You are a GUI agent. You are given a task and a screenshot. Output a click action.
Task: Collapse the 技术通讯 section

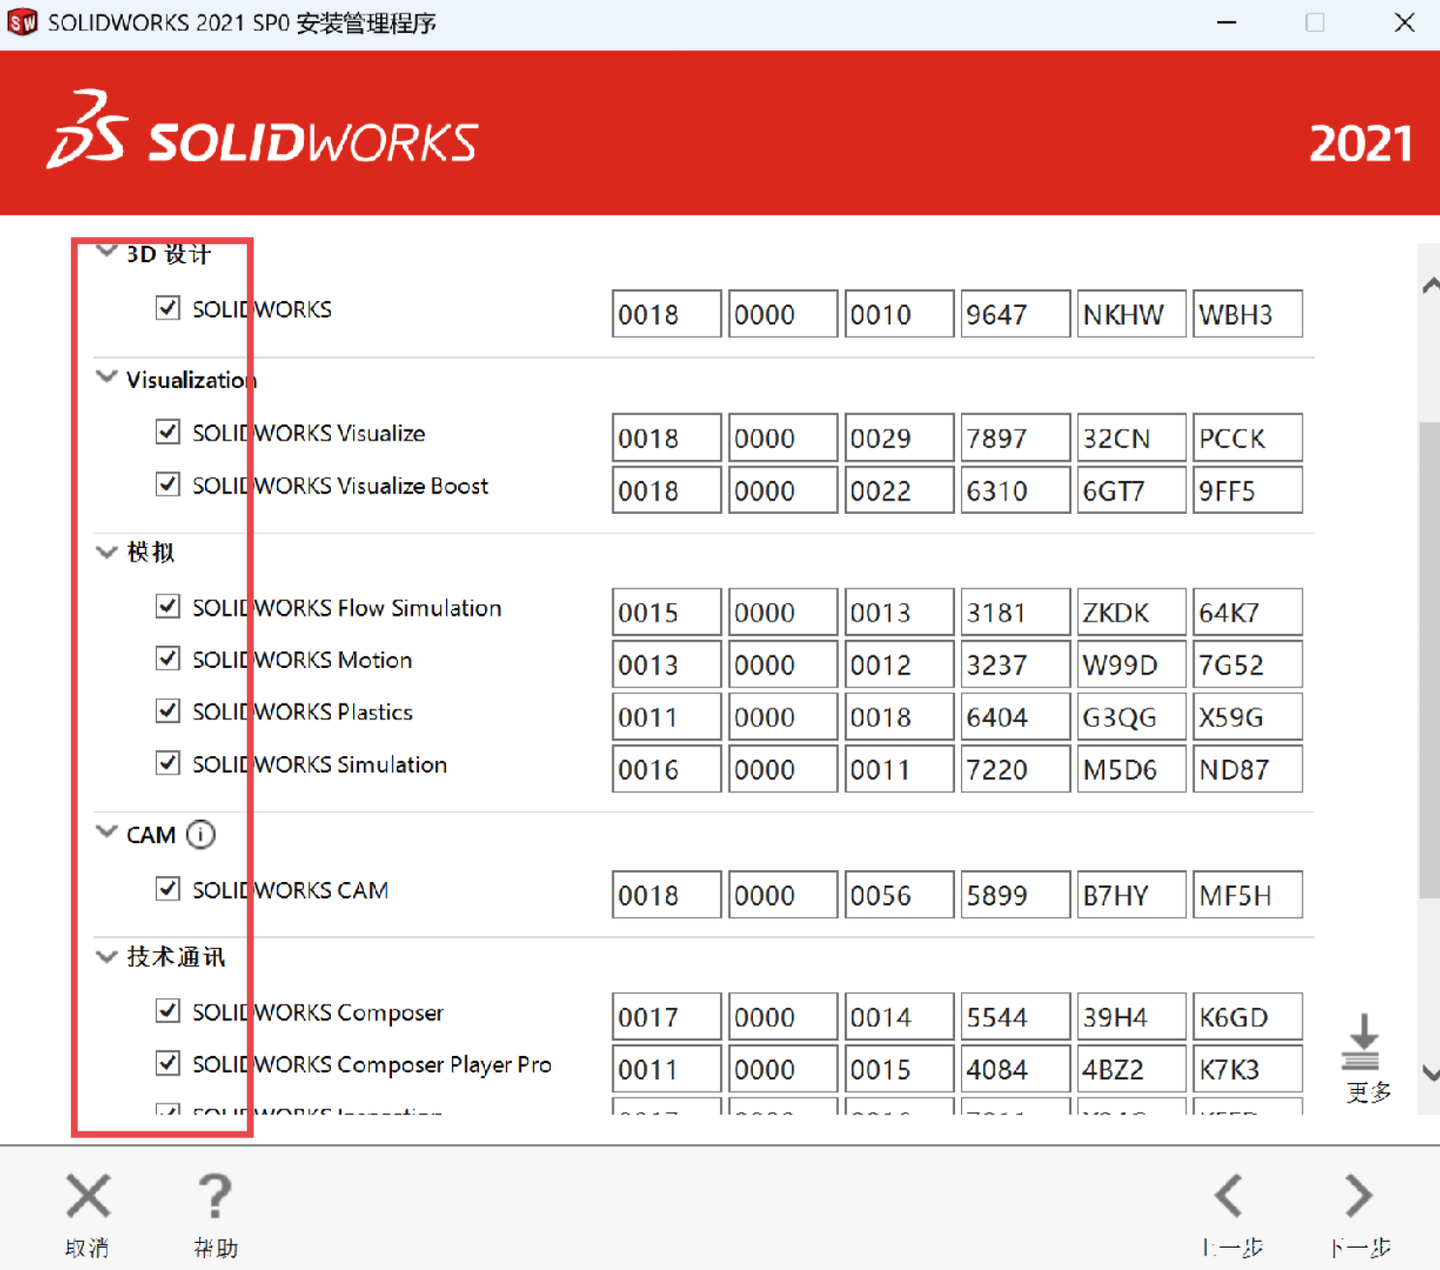pyautogui.click(x=106, y=955)
